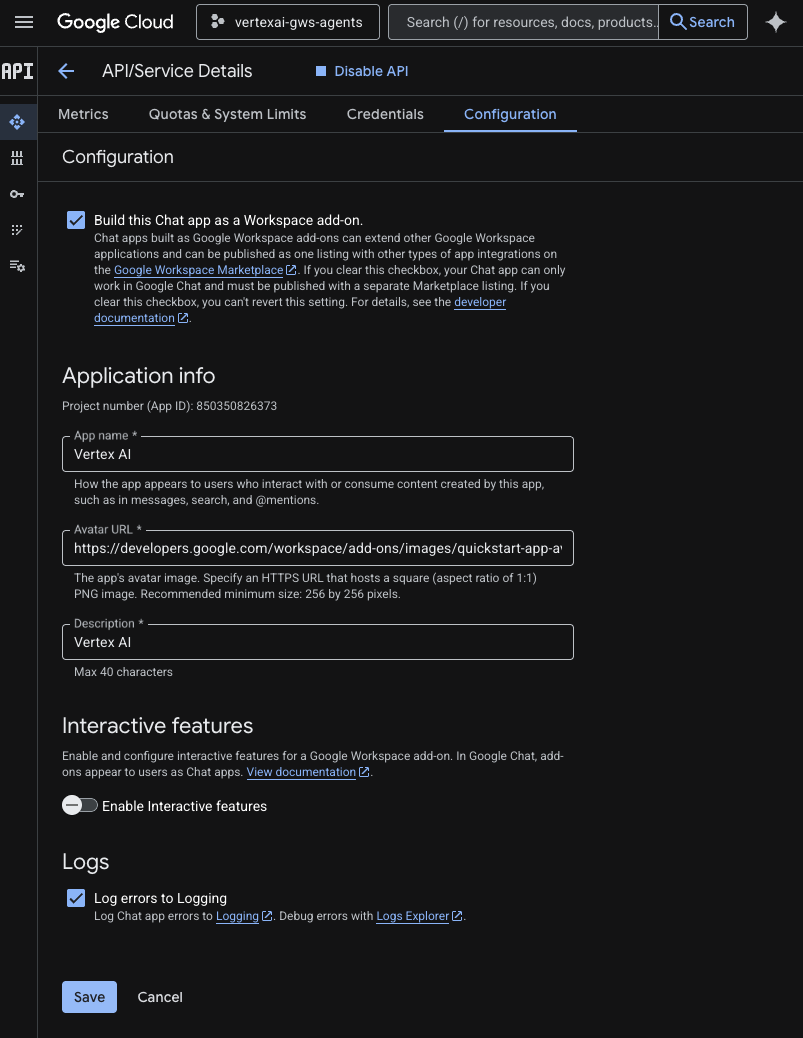Switch to the Metrics tab
The width and height of the screenshot is (803, 1038).
point(83,114)
